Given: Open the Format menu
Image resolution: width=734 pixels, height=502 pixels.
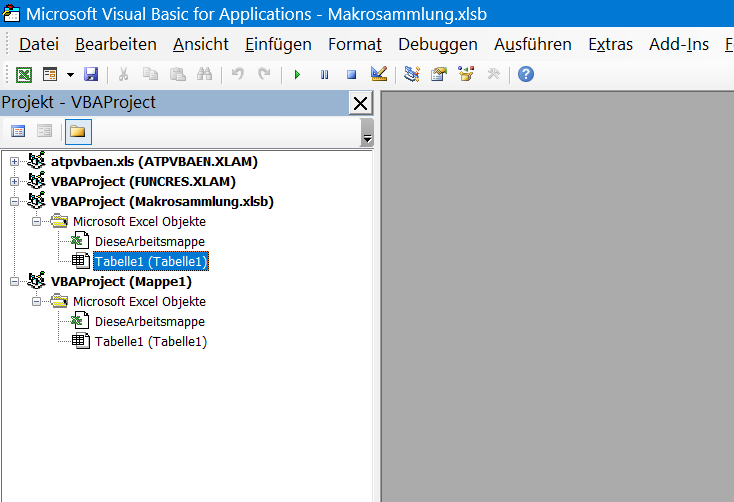Looking at the screenshot, I should (x=355, y=44).
